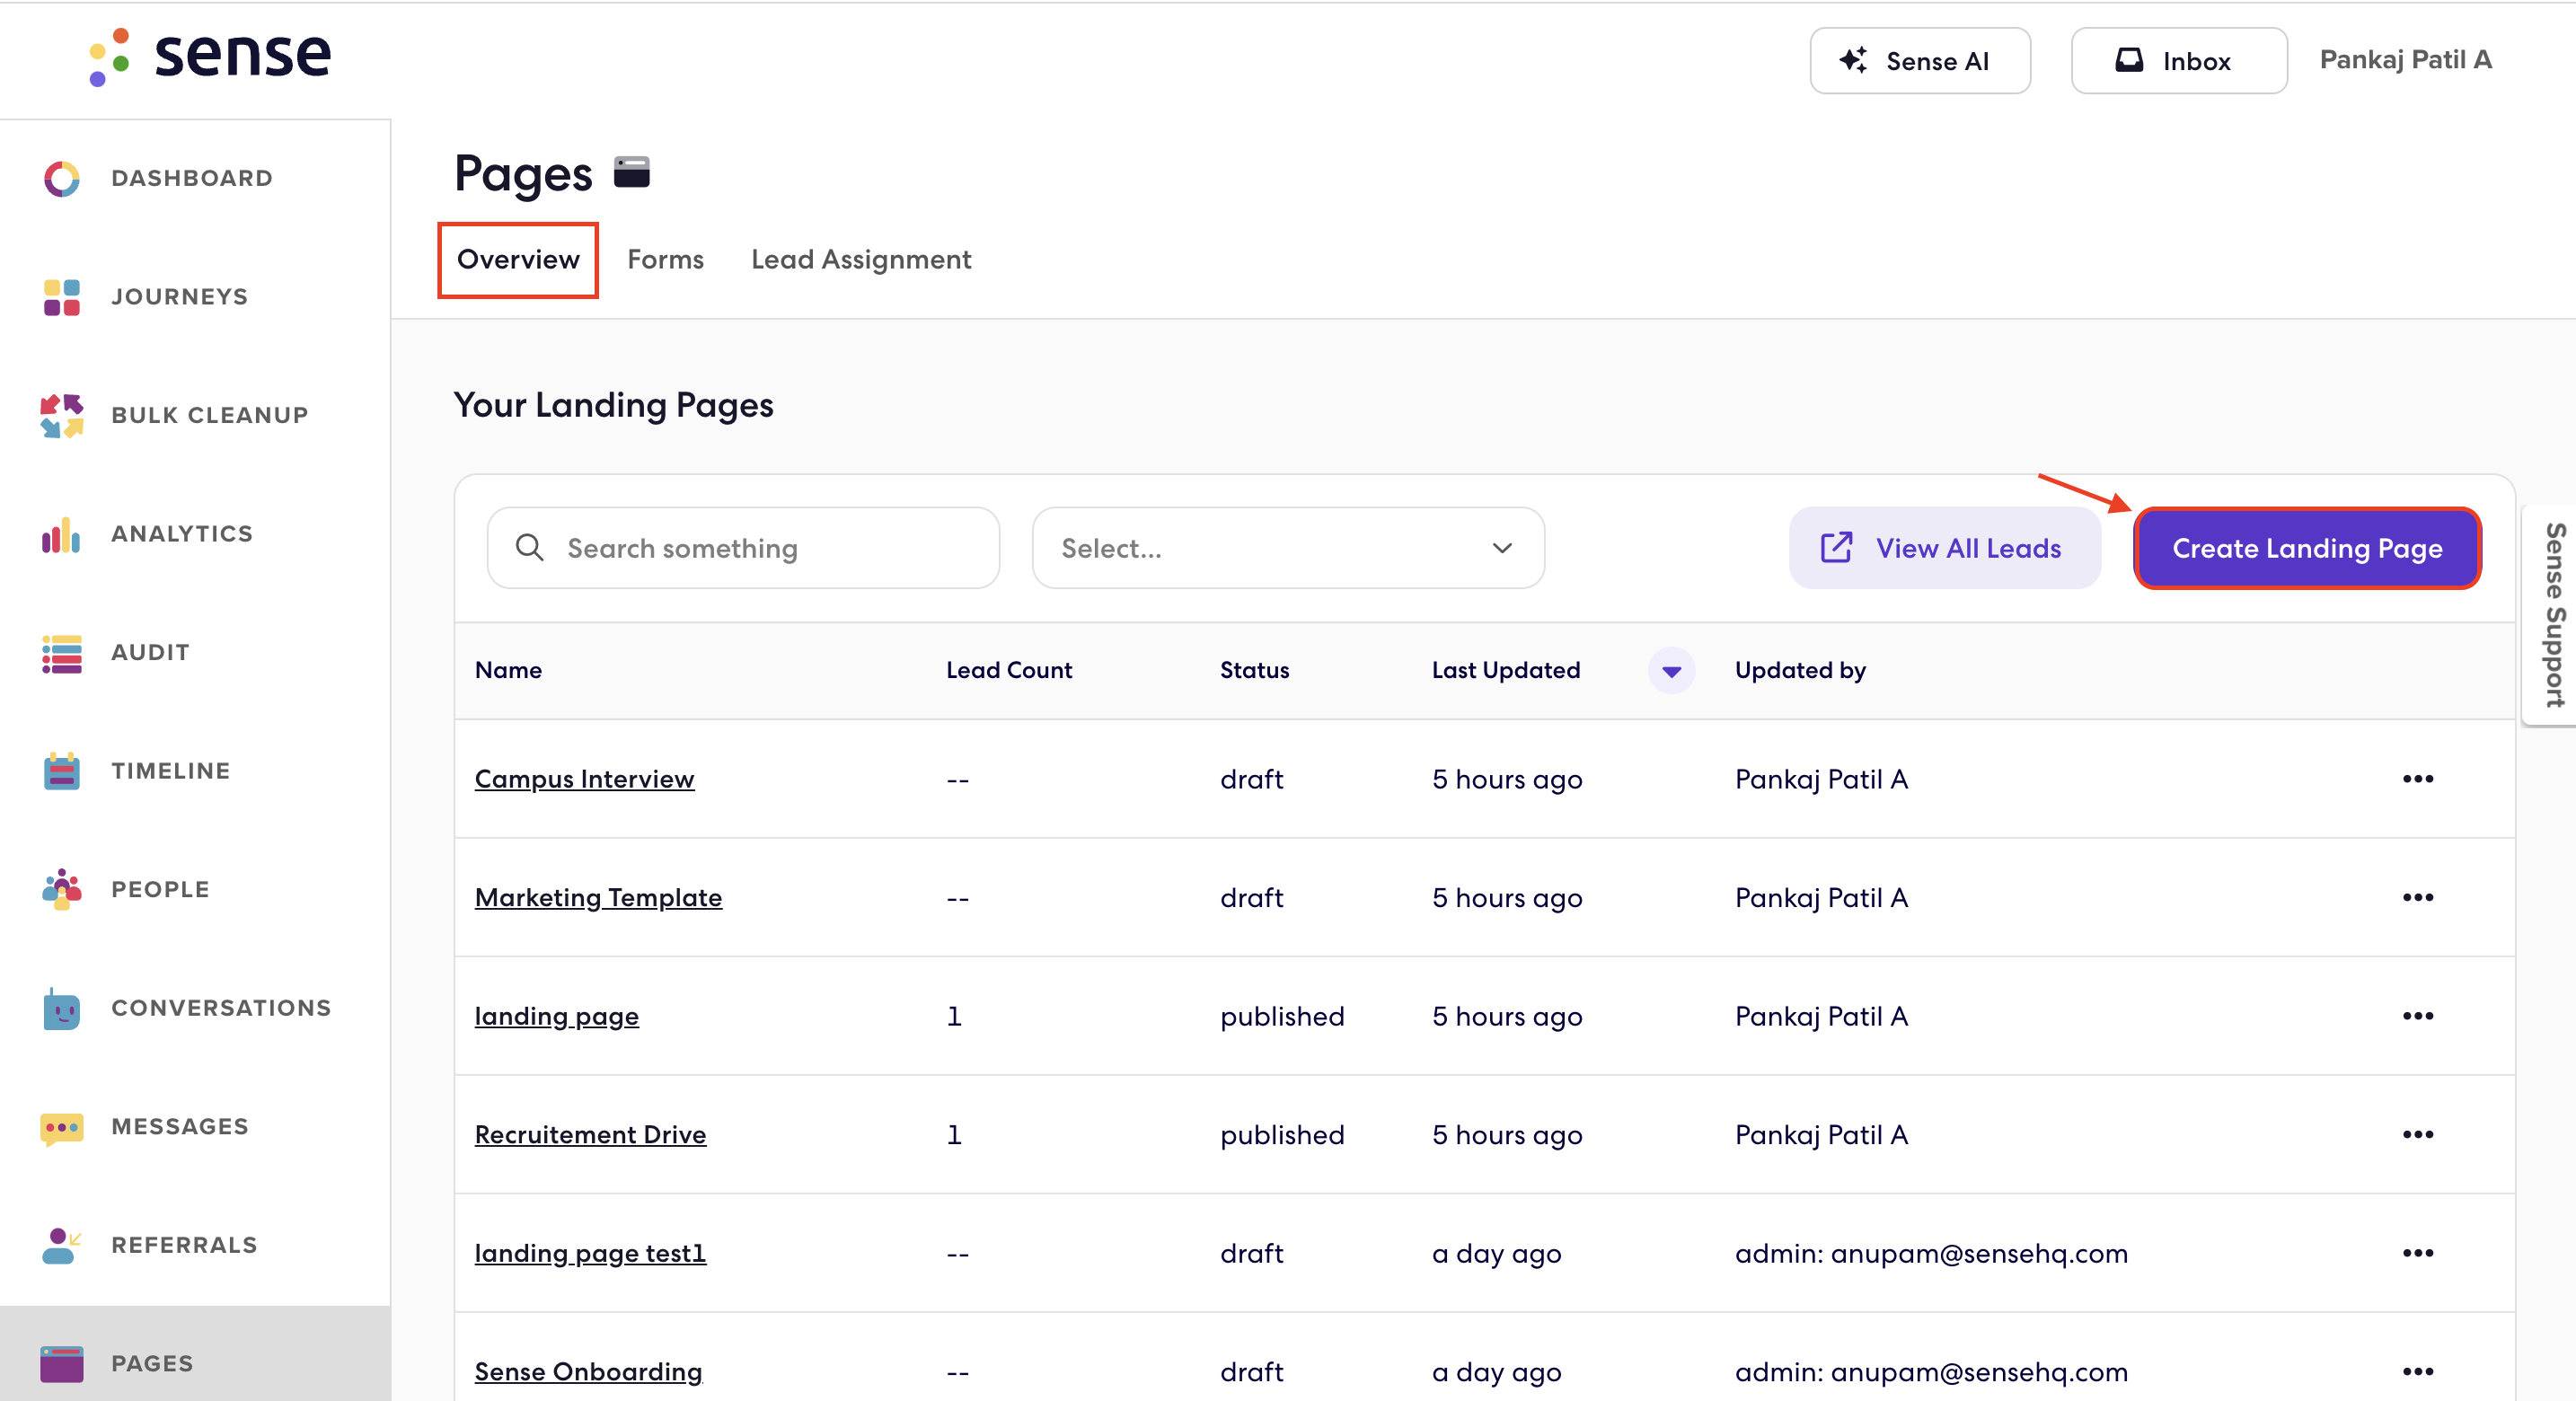The image size is (2576, 1401).
Task: Open the Campus Interview landing page link
Action: click(584, 779)
